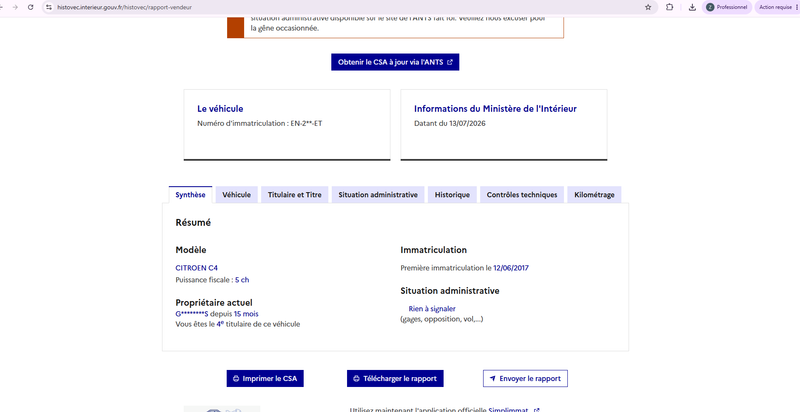Open the Simplimmat application link

point(514,409)
